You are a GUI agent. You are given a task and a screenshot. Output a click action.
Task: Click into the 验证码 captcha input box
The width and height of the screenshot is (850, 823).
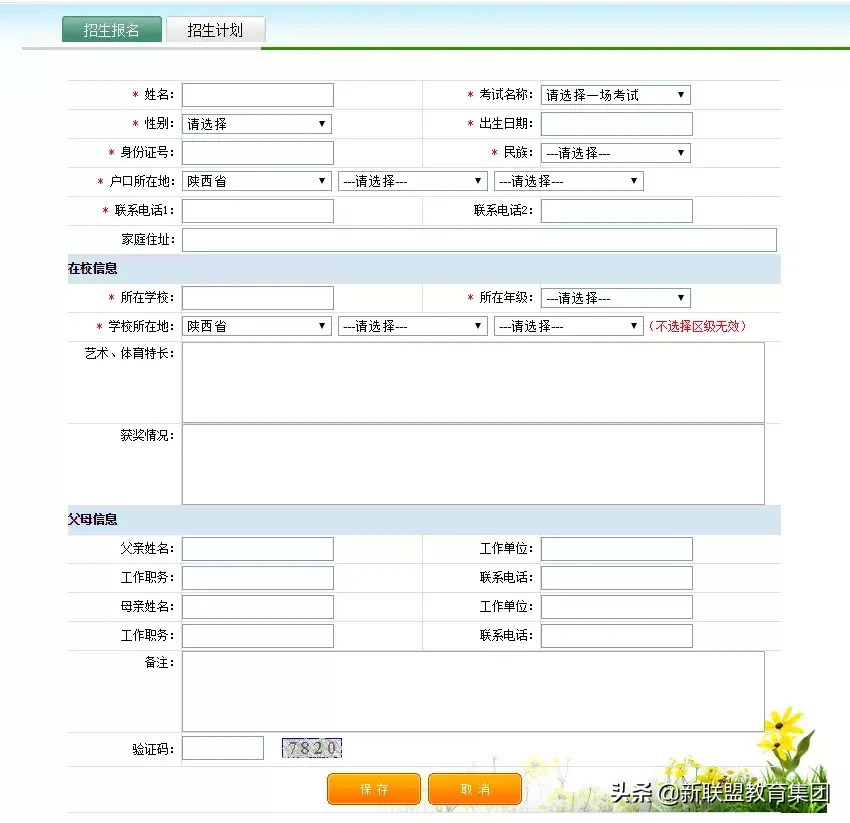(x=222, y=747)
